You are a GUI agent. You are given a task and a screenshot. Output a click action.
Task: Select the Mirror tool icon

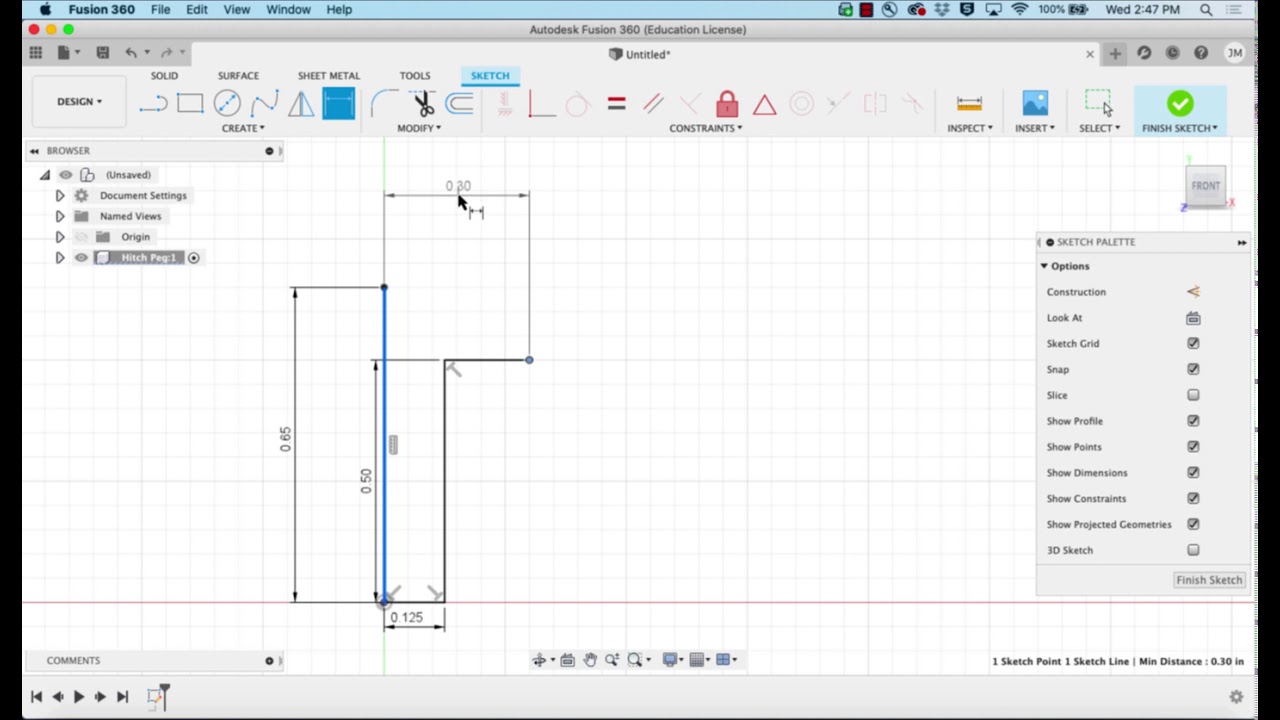point(301,103)
